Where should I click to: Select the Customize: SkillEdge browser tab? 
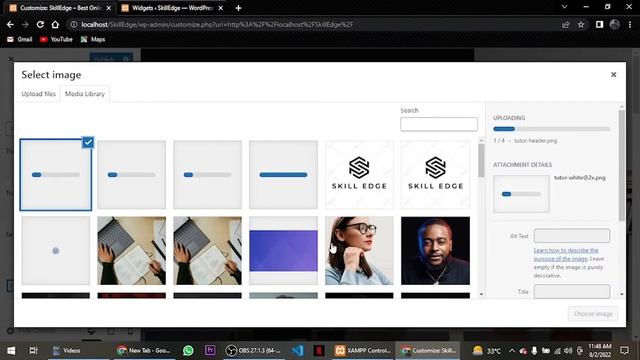pyautogui.click(x=60, y=8)
